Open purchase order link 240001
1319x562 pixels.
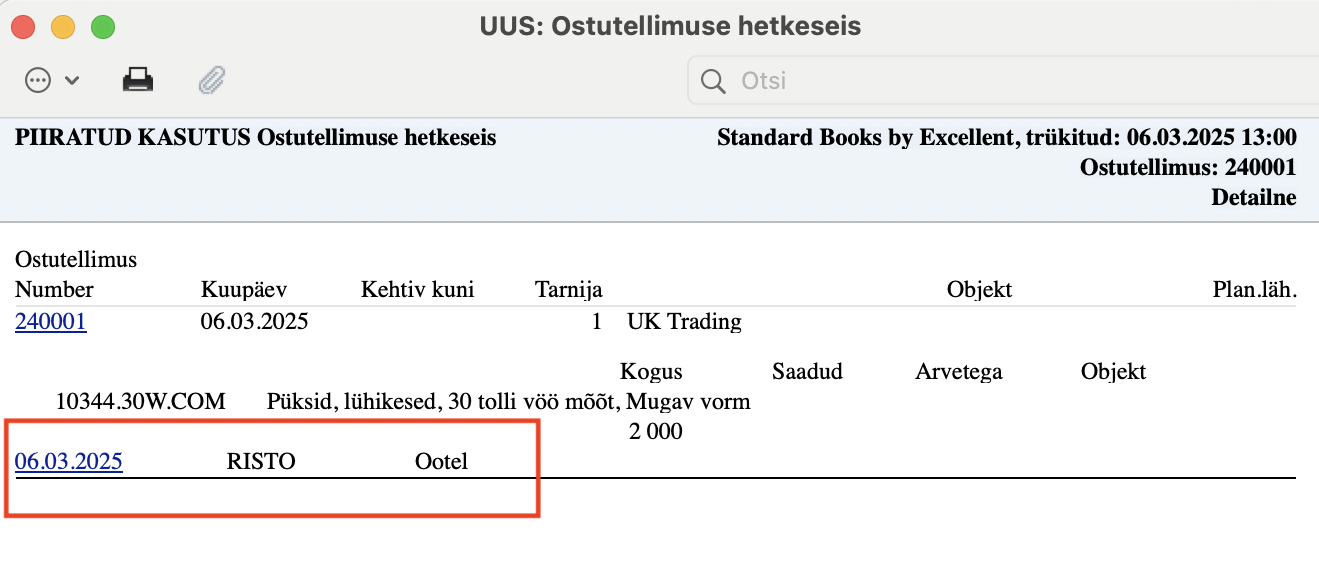click(x=51, y=322)
